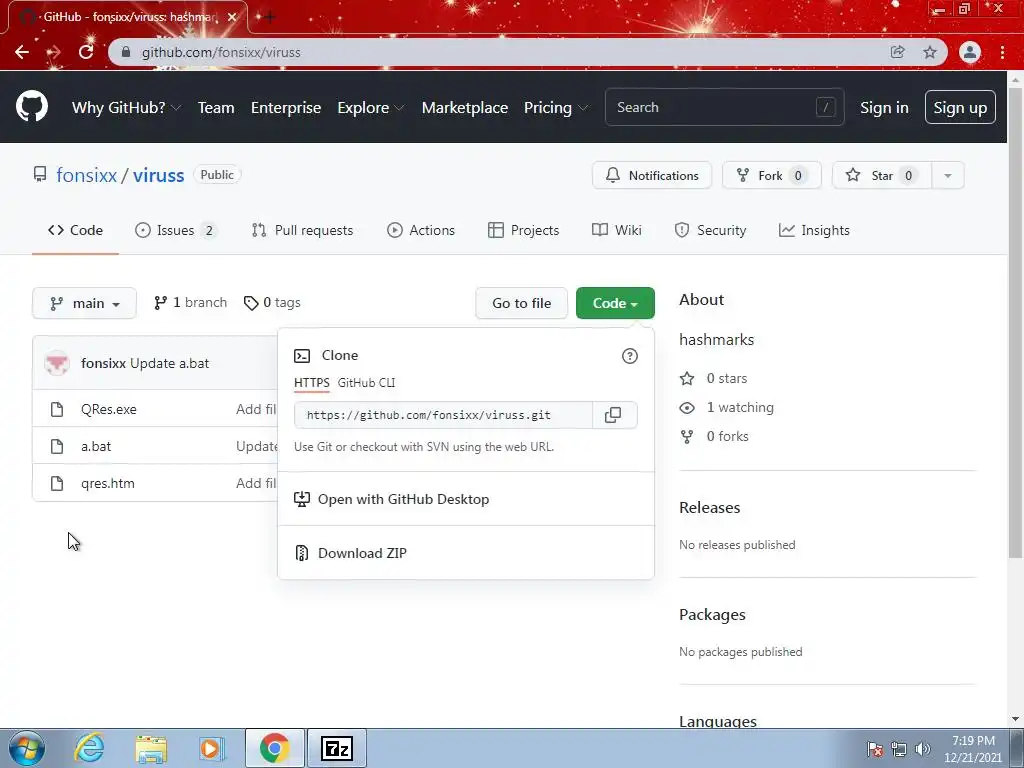
Task: Bookmark this page with star icon
Action: (930, 52)
